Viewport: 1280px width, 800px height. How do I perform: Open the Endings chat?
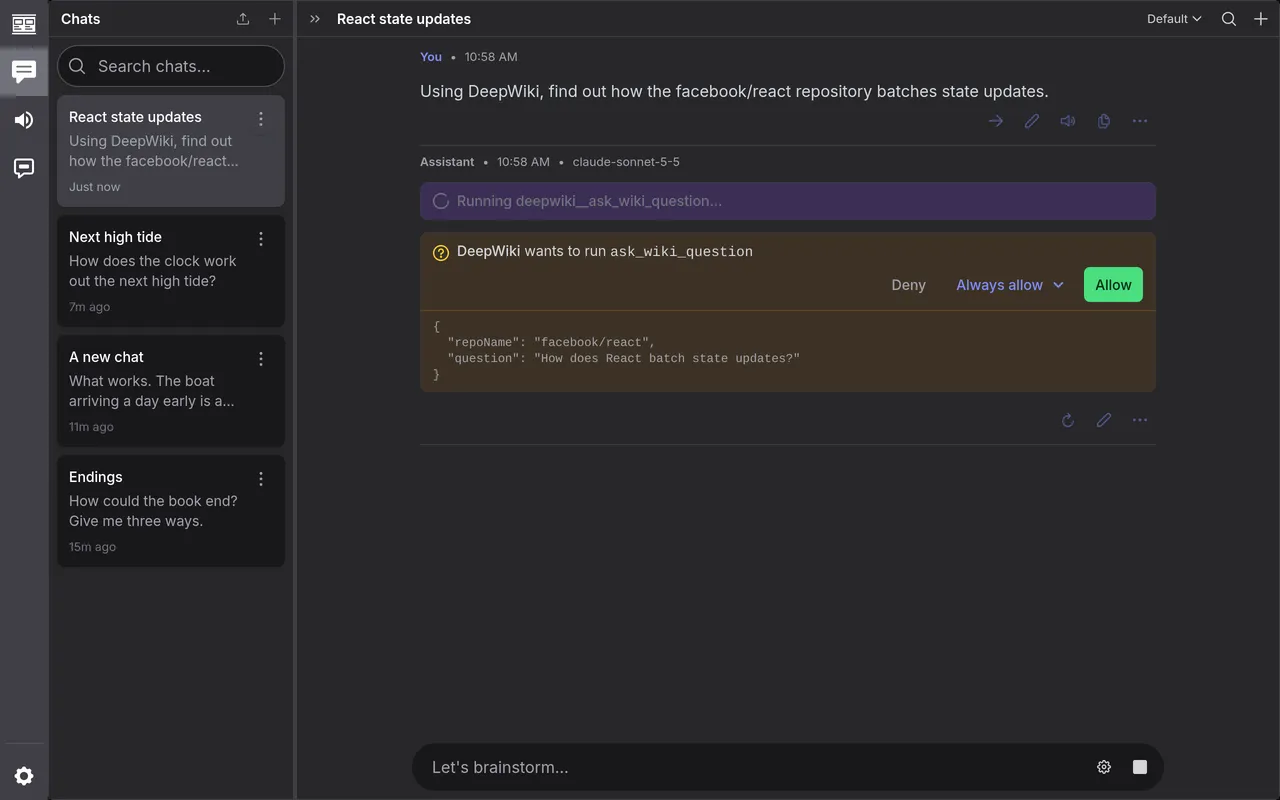171,511
